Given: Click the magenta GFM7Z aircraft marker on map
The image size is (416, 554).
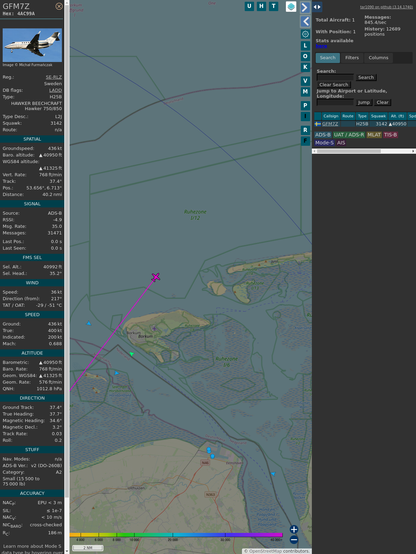Looking at the screenshot, I should (156, 277).
